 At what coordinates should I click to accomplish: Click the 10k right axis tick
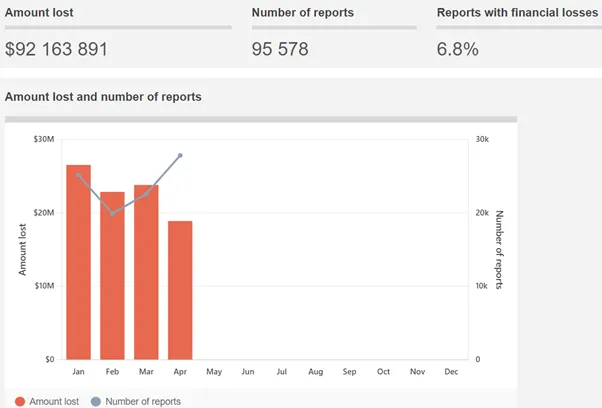point(481,286)
